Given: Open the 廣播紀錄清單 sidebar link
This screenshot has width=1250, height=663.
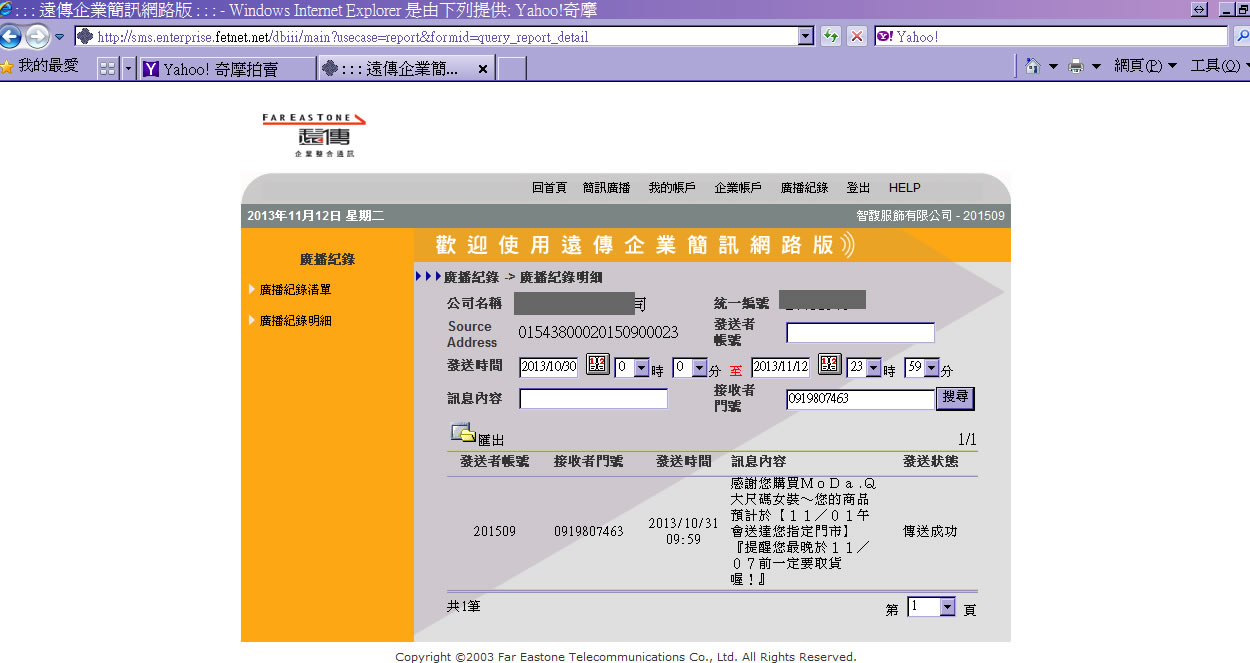Looking at the screenshot, I should (295, 290).
